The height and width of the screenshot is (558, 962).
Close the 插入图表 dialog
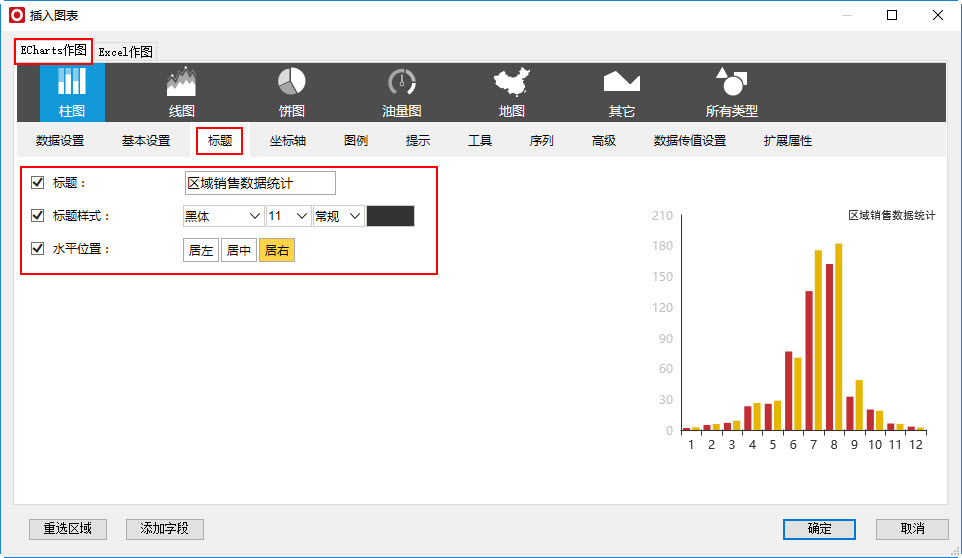[937, 15]
